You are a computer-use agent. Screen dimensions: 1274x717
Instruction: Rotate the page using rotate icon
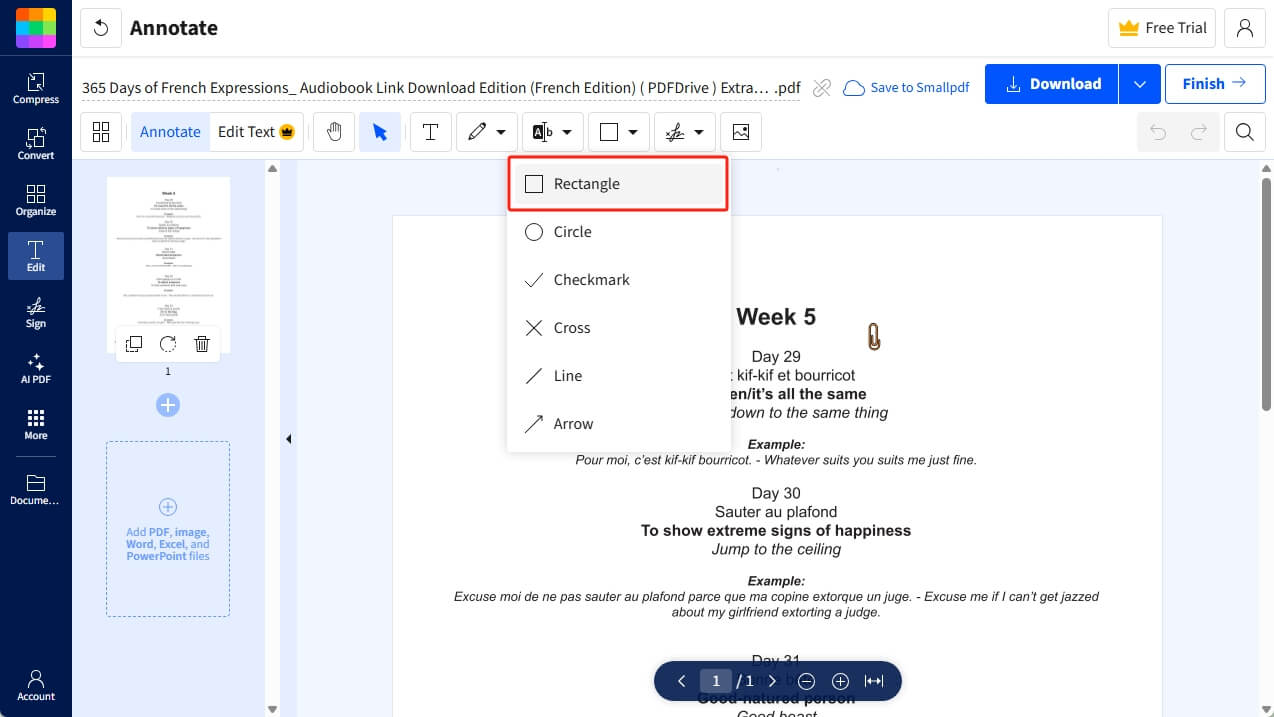[x=168, y=343]
